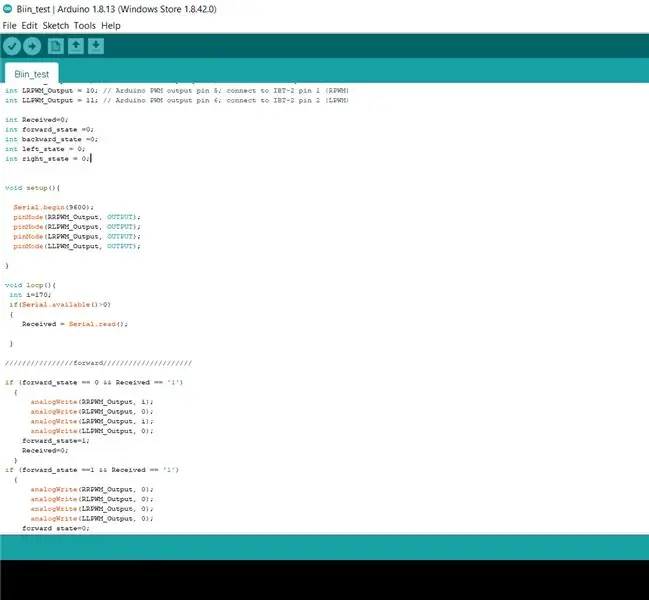The height and width of the screenshot is (600, 649).
Task: Click the 'int right_state = 0;' line
Action: 47,158
